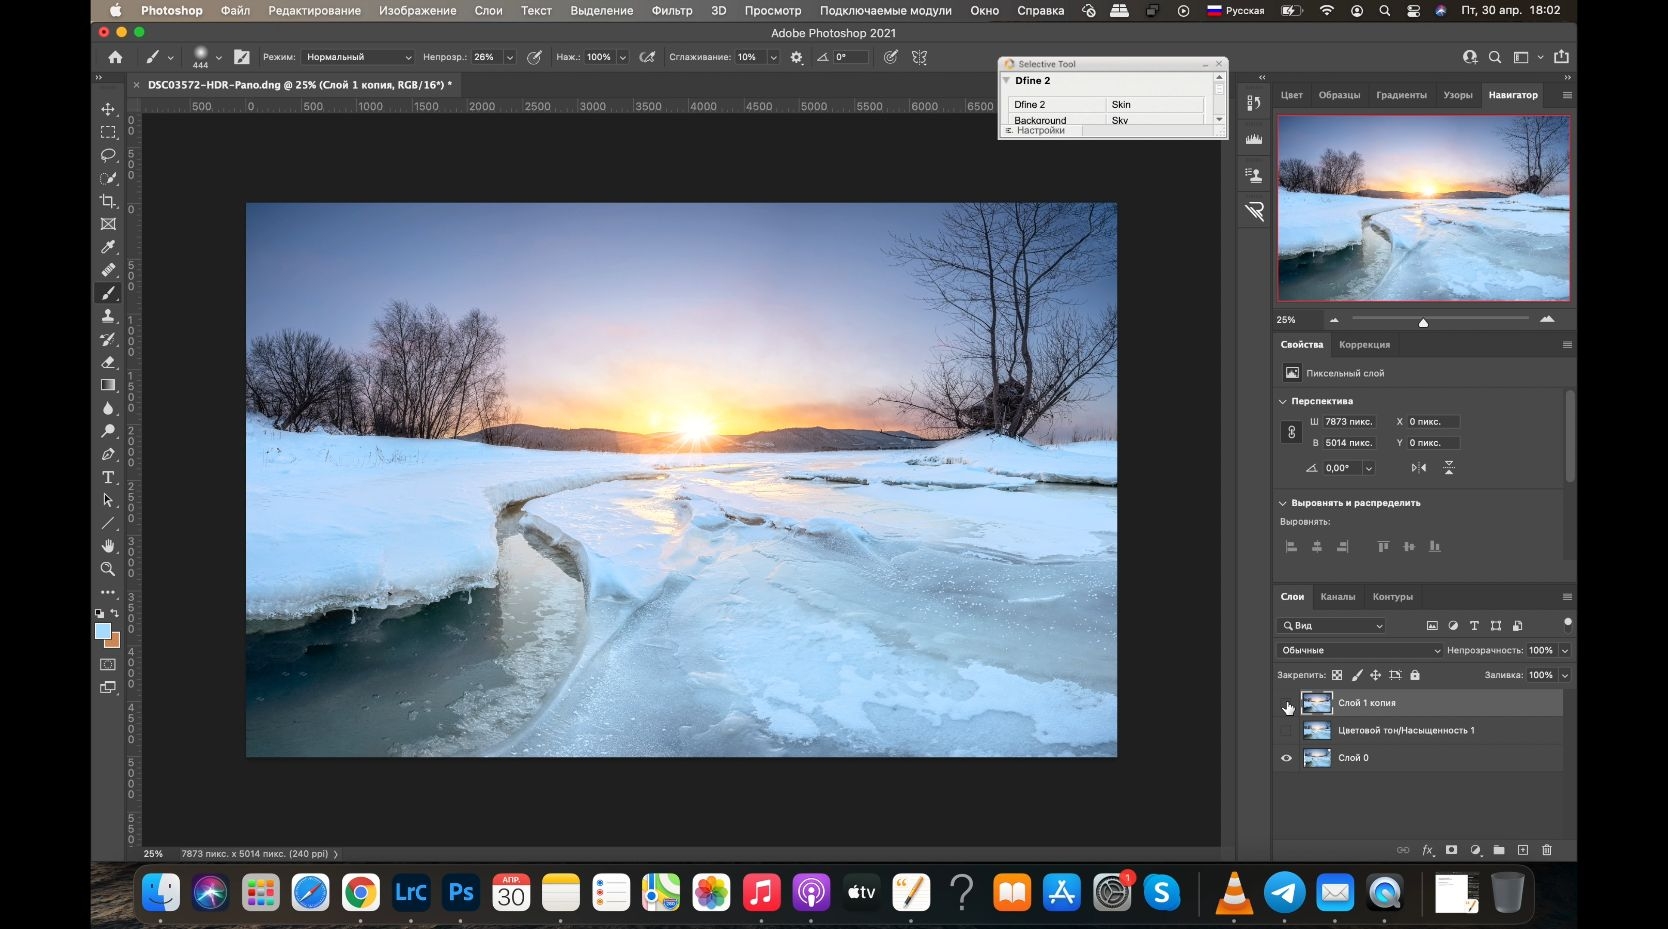Viewport: 1668px width, 929px height.
Task: Collapse the Выровнять и распределить section
Action: pyautogui.click(x=1283, y=503)
